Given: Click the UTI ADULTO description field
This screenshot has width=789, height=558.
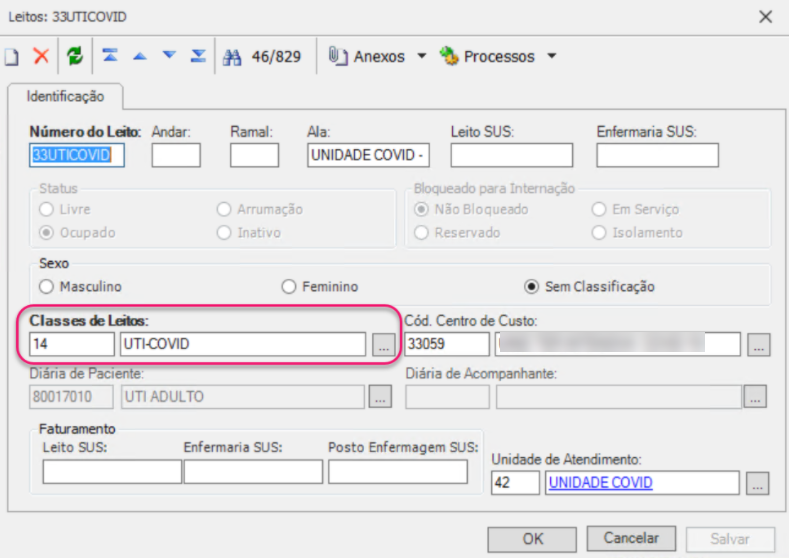Looking at the screenshot, I should coord(243,396).
